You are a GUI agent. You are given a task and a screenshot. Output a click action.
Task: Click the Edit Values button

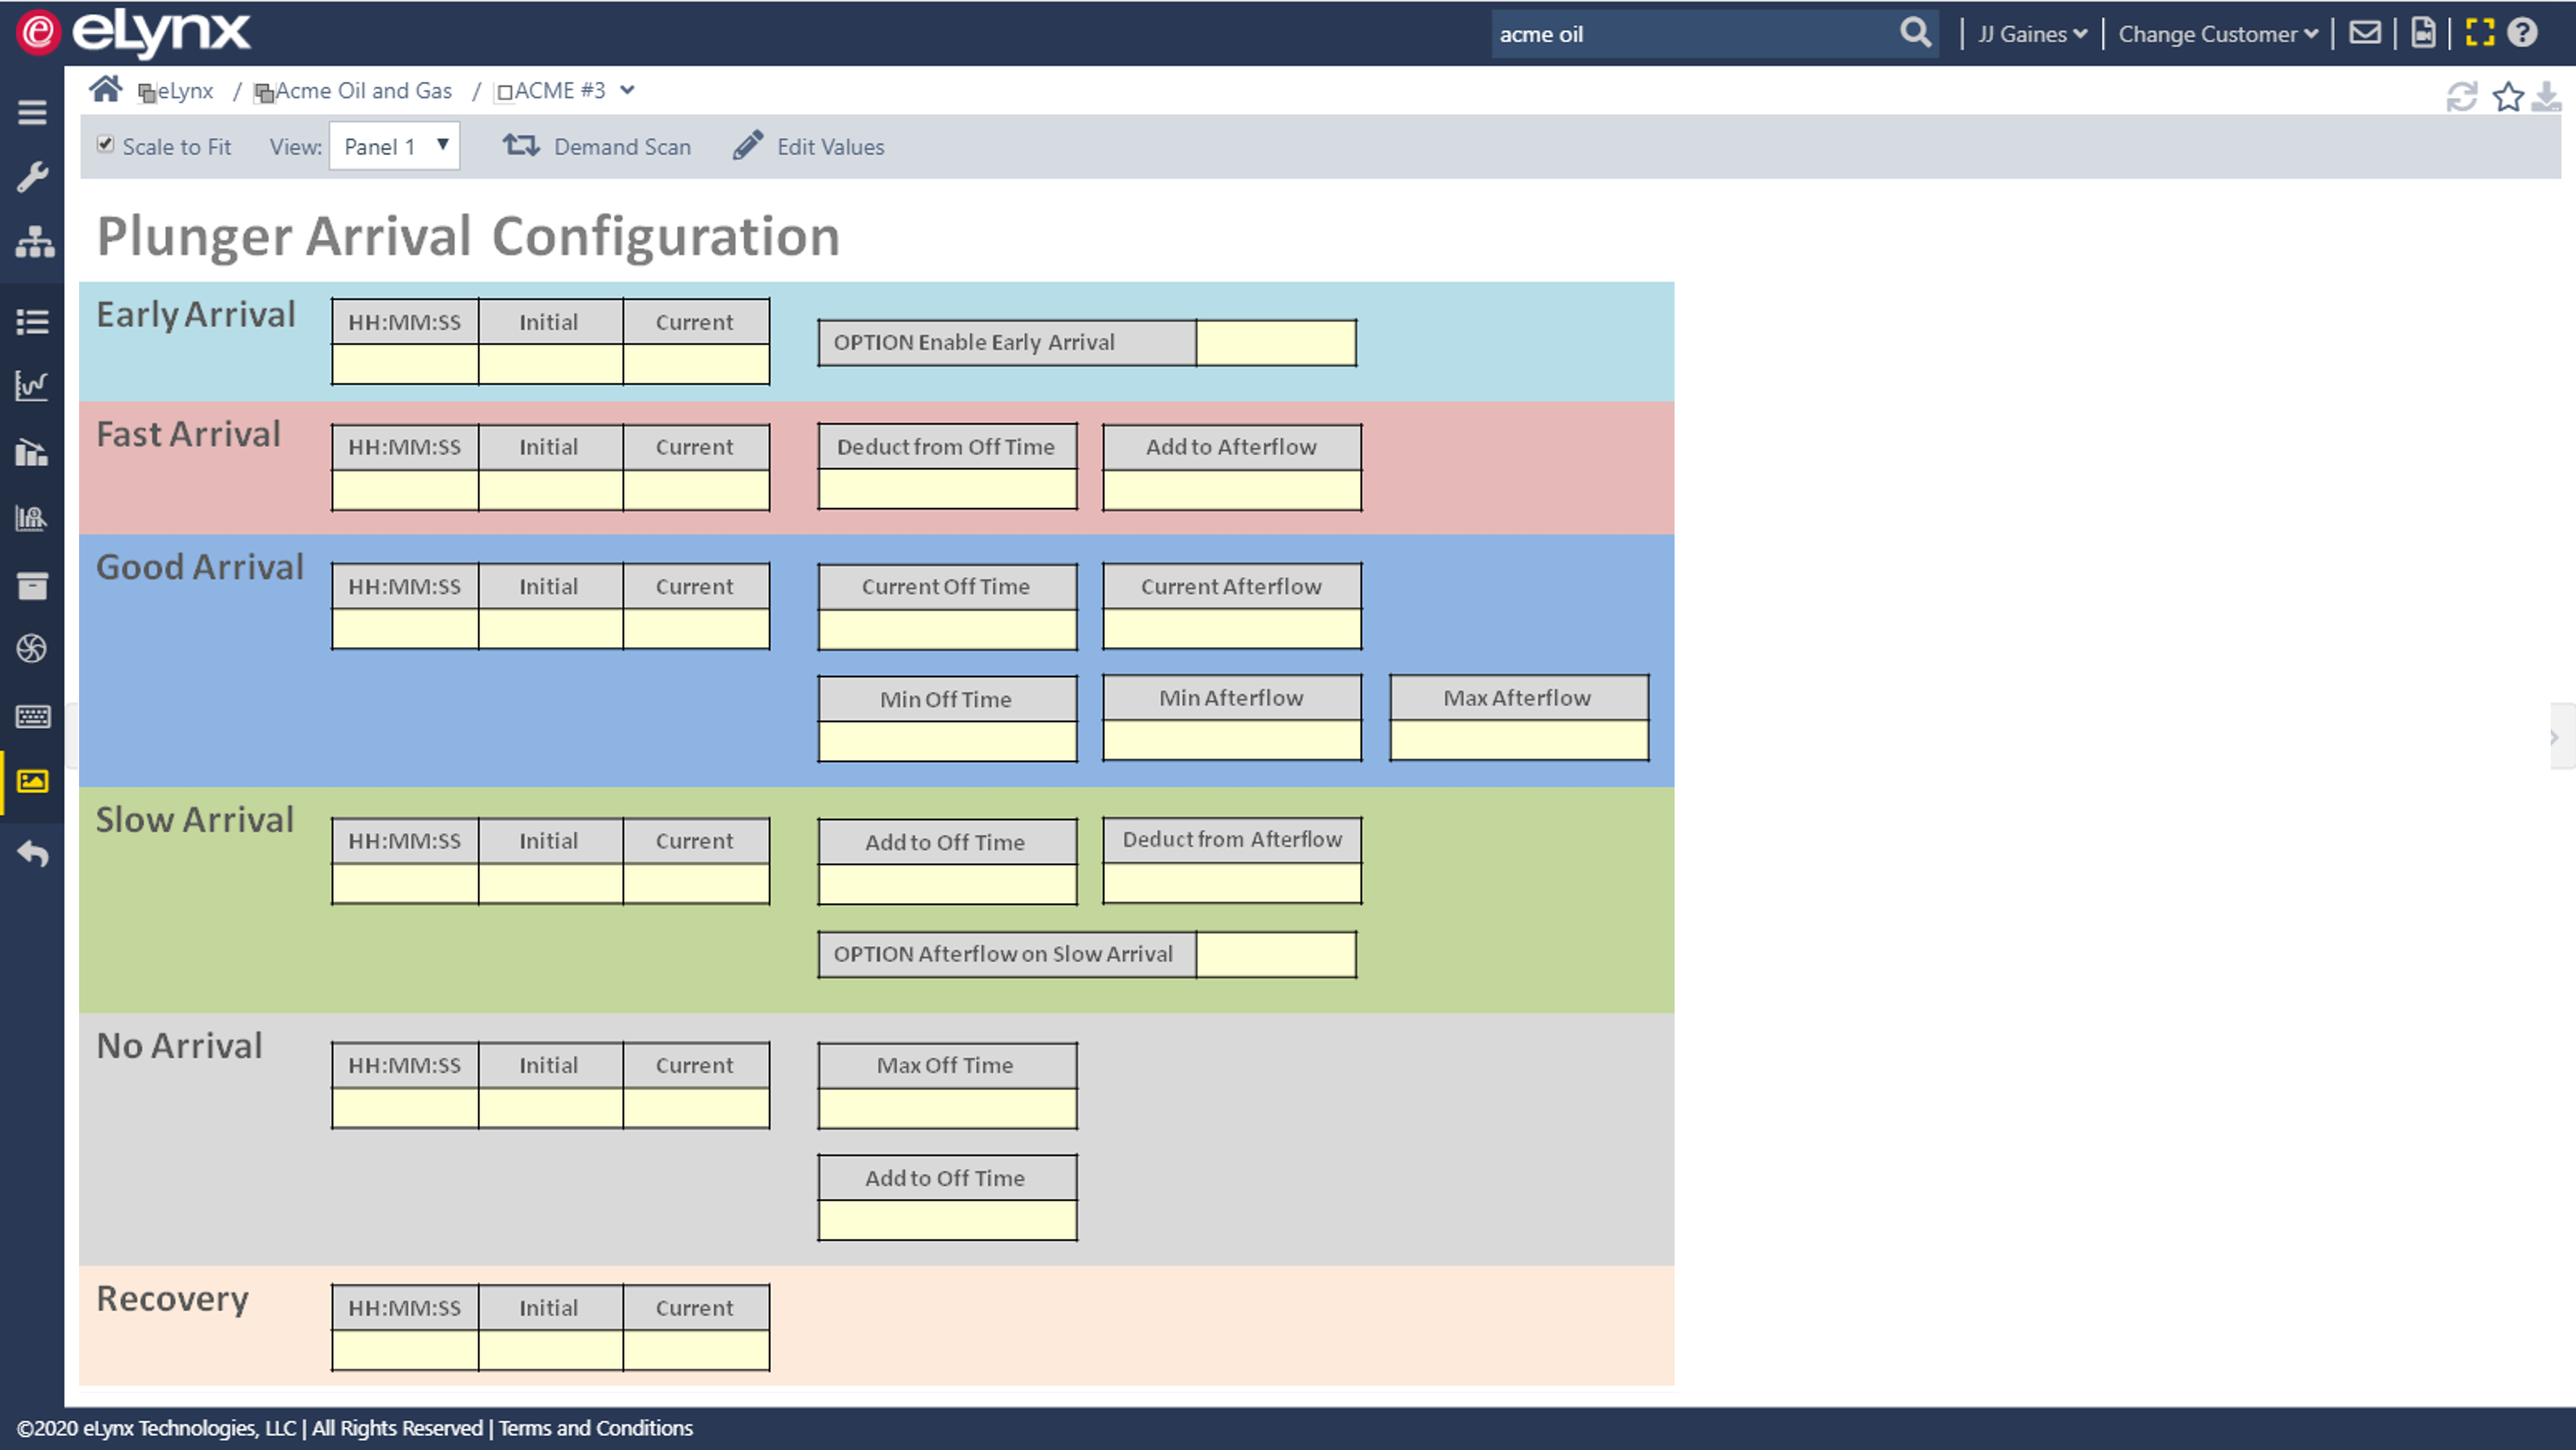tap(808, 146)
